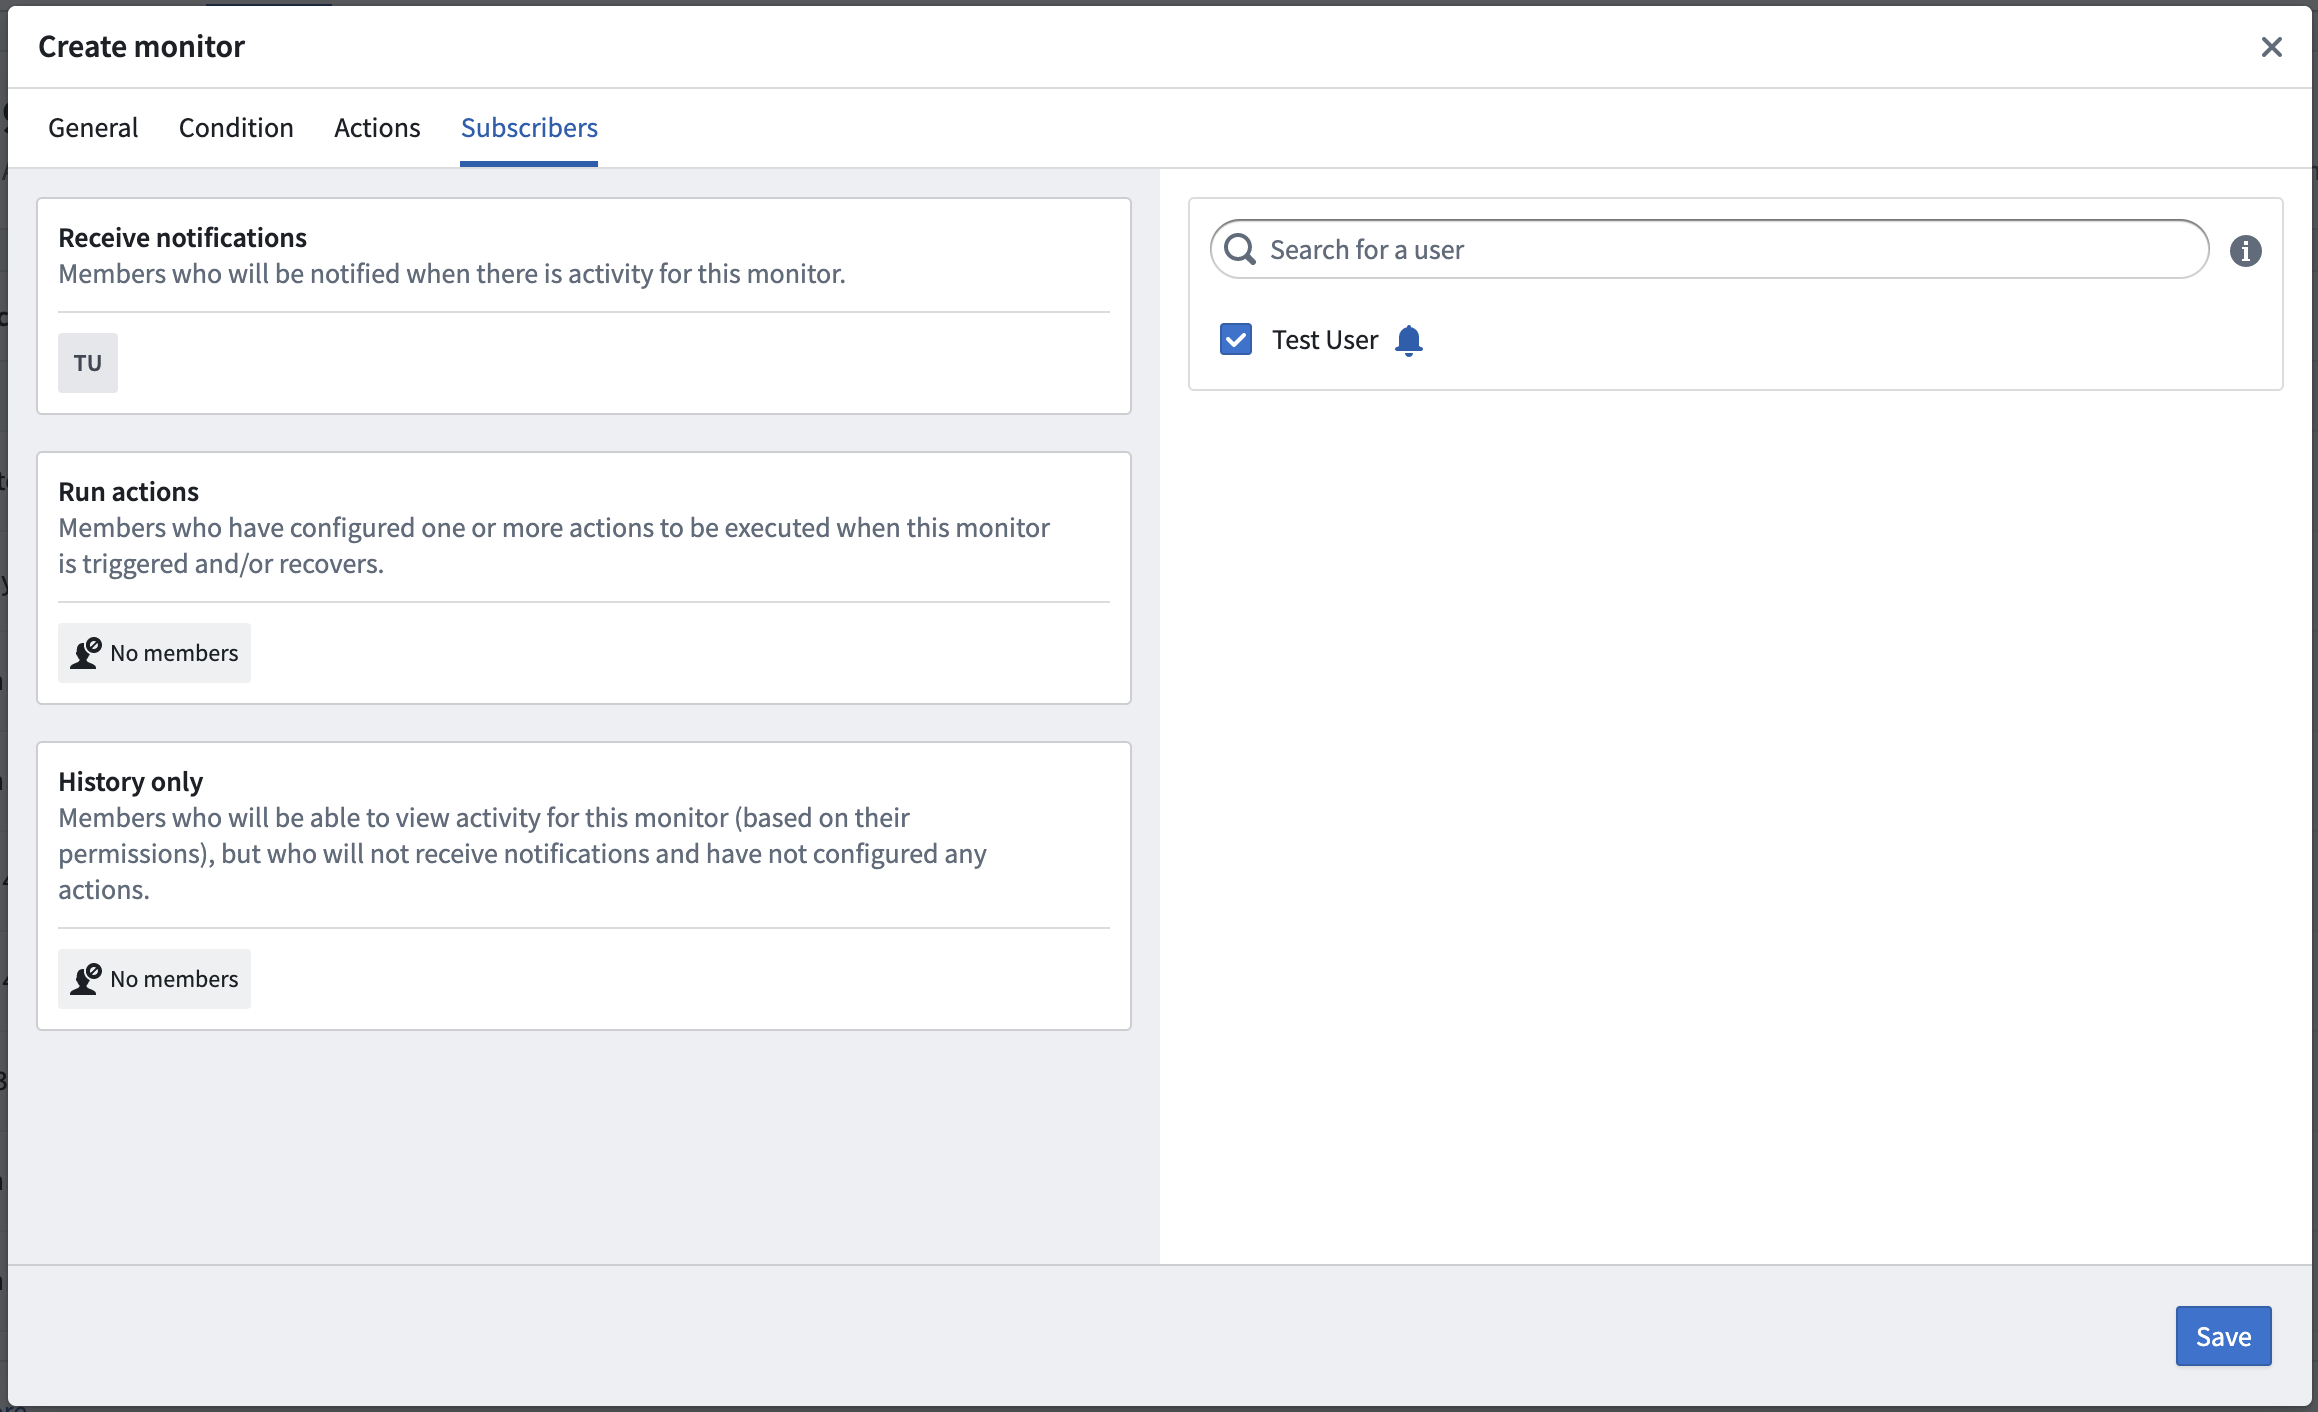
Task: Toggle the notification bell for Test User
Action: pos(1408,341)
